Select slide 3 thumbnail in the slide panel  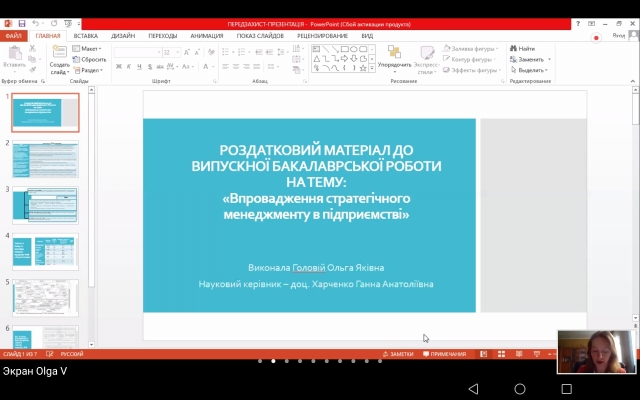(45, 203)
